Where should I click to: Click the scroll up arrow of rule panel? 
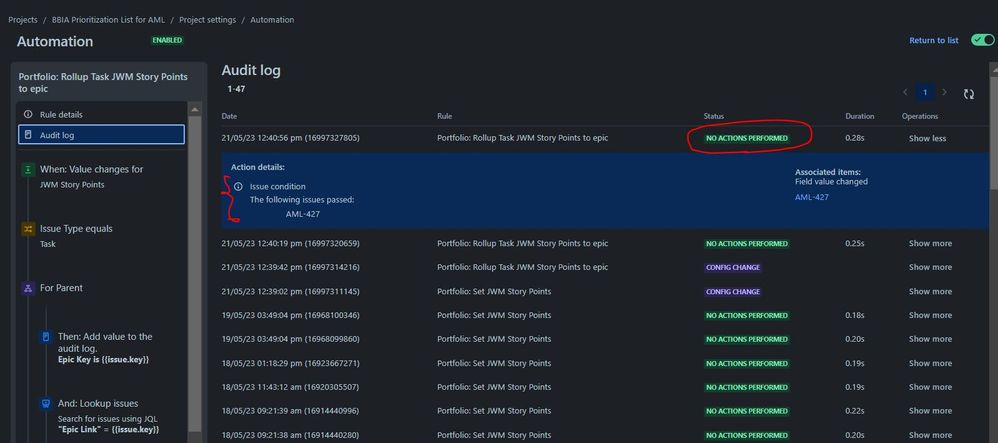(195, 109)
